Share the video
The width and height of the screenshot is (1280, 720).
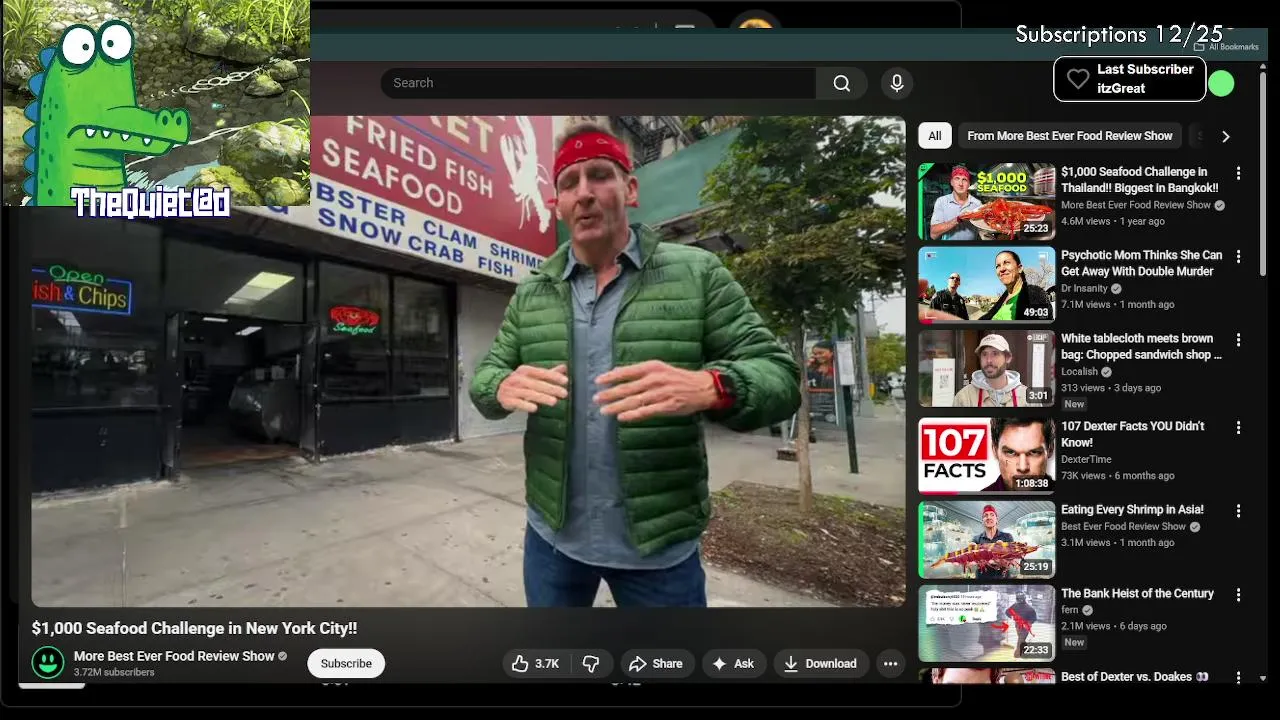(x=656, y=663)
